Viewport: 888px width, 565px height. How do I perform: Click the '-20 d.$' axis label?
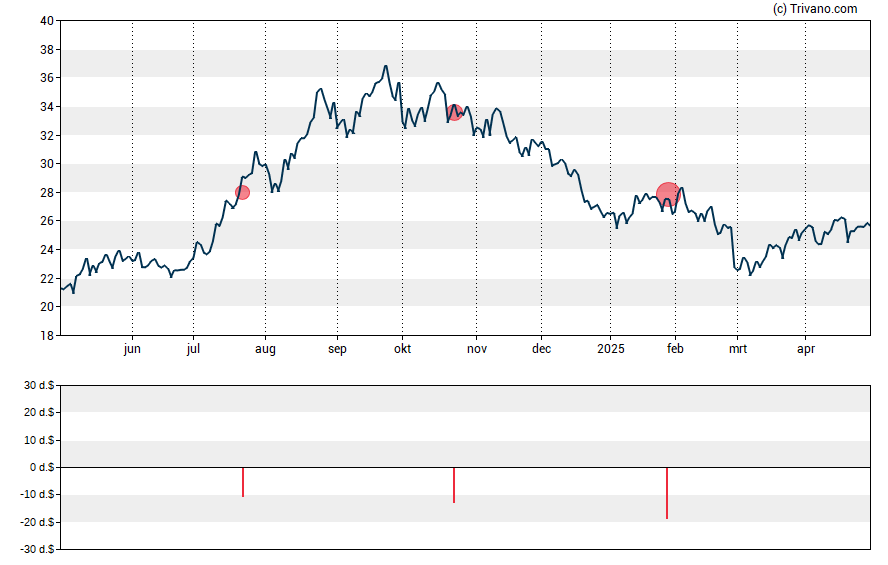tap(37, 523)
